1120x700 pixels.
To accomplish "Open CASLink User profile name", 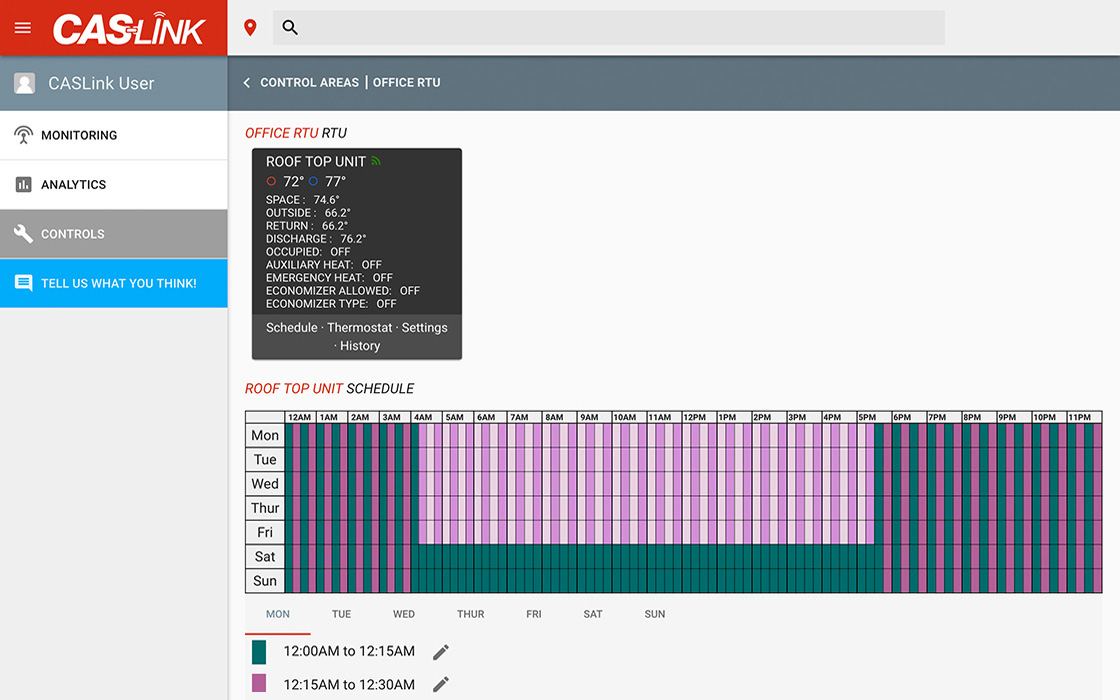I will (101, 84).
